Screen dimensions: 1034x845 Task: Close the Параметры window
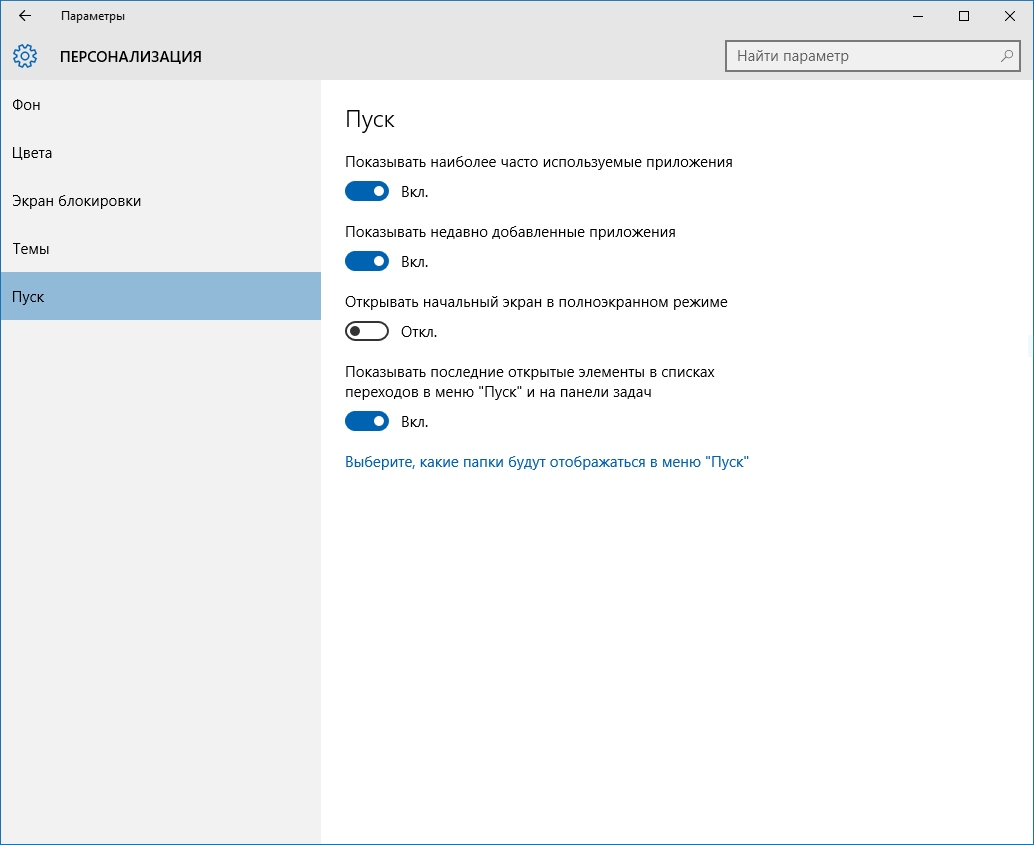tap(1010, 16)
